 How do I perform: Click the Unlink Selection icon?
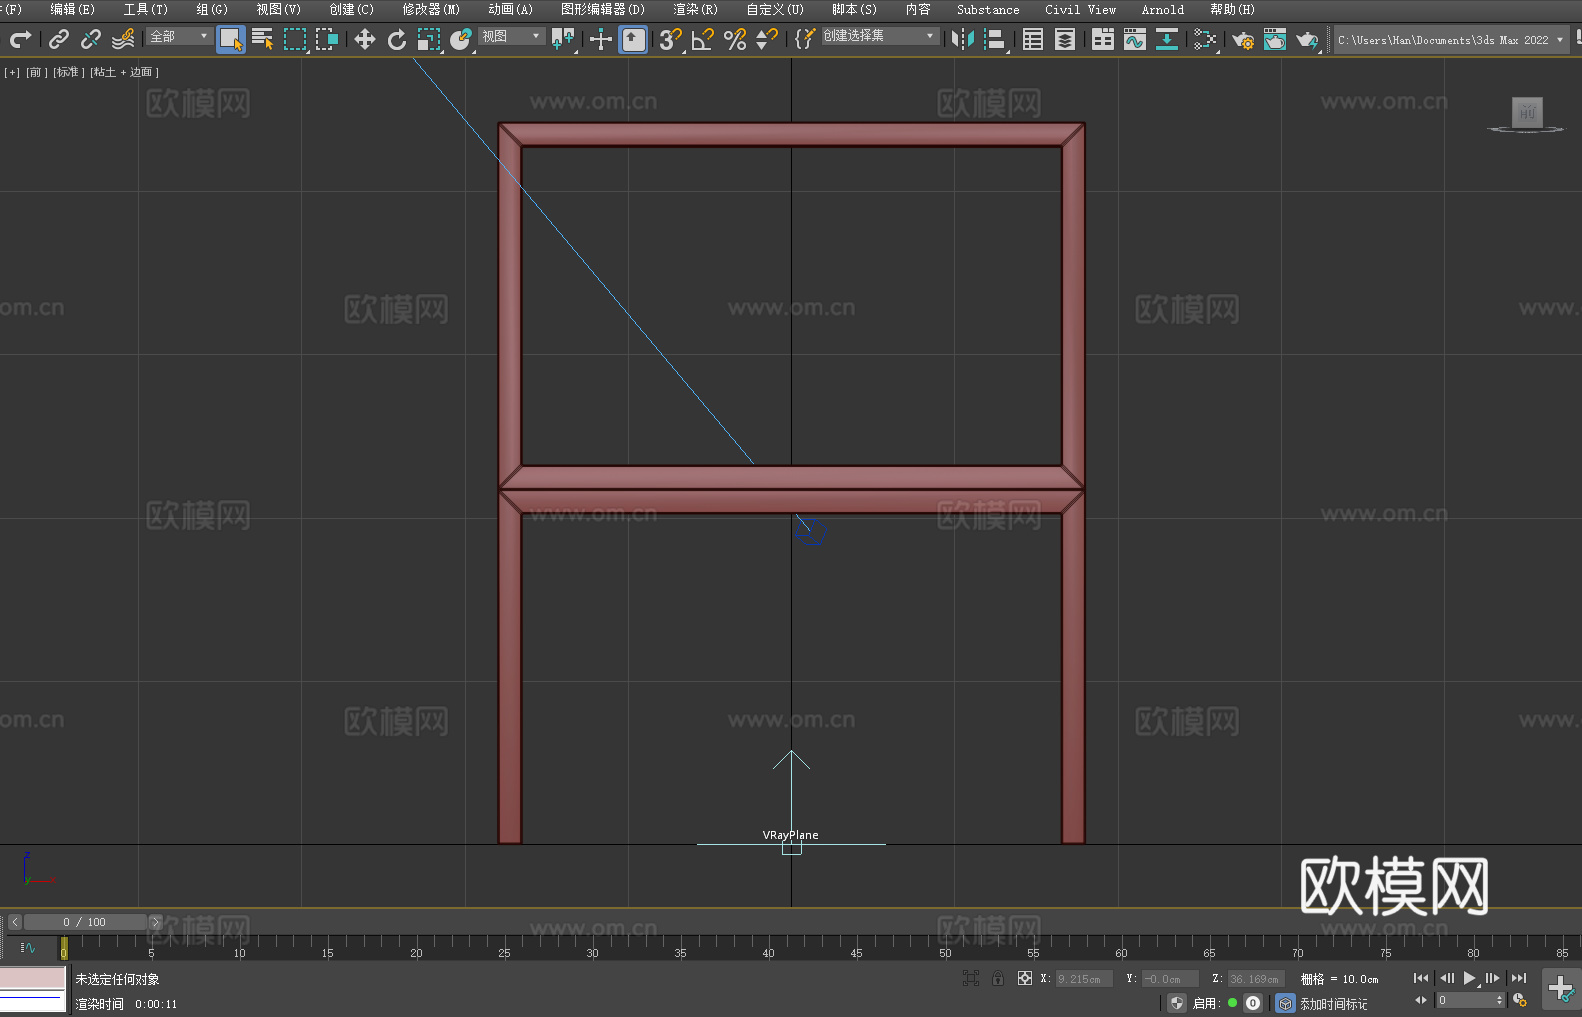(91, 39)
